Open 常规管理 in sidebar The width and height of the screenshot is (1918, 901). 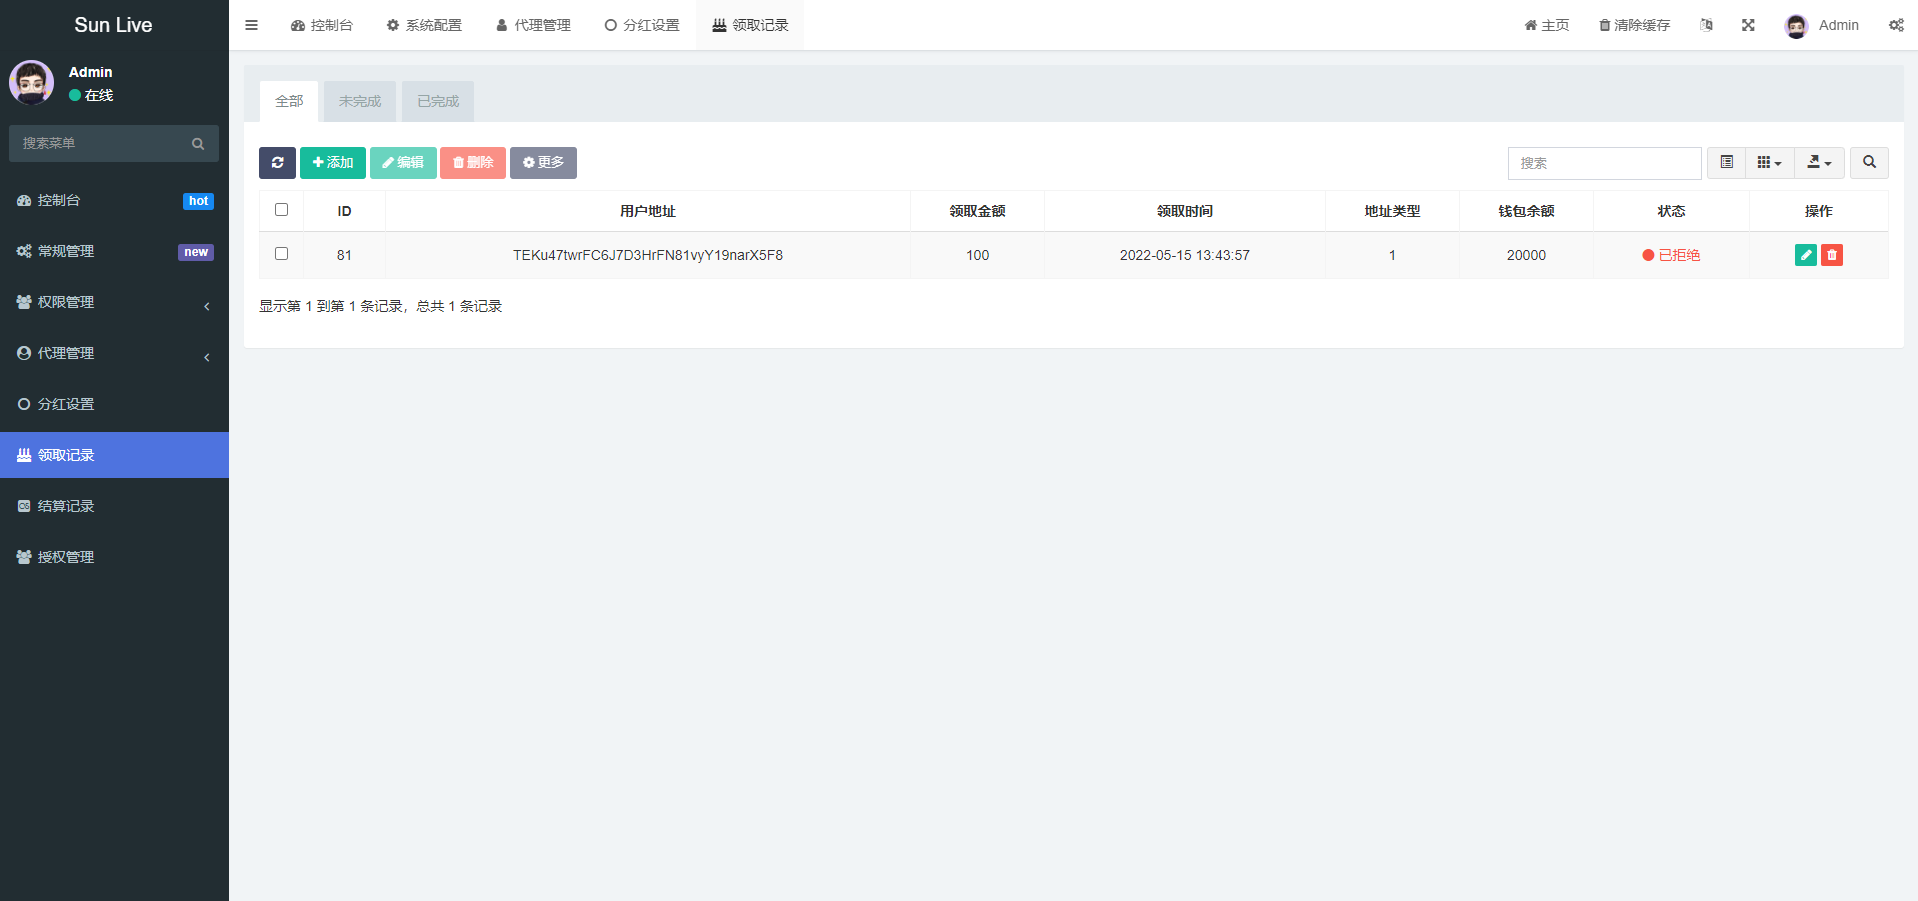pos(114,251)
